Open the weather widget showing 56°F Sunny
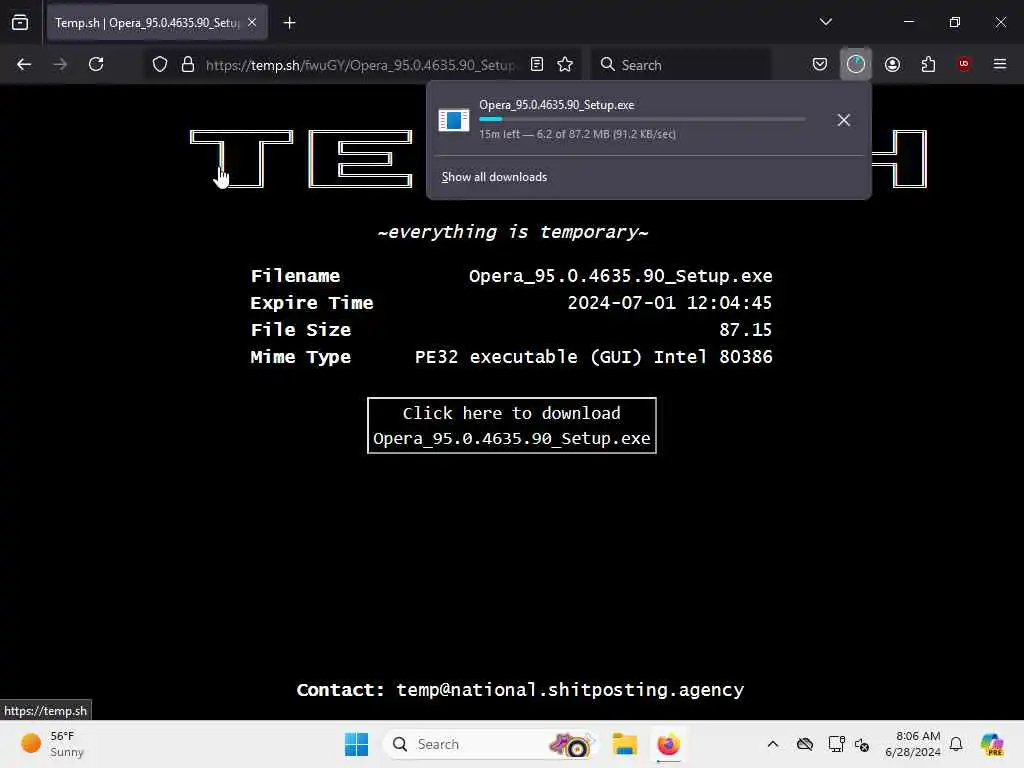The height and width of the screenshot is (768, 1024). point(52,744)
